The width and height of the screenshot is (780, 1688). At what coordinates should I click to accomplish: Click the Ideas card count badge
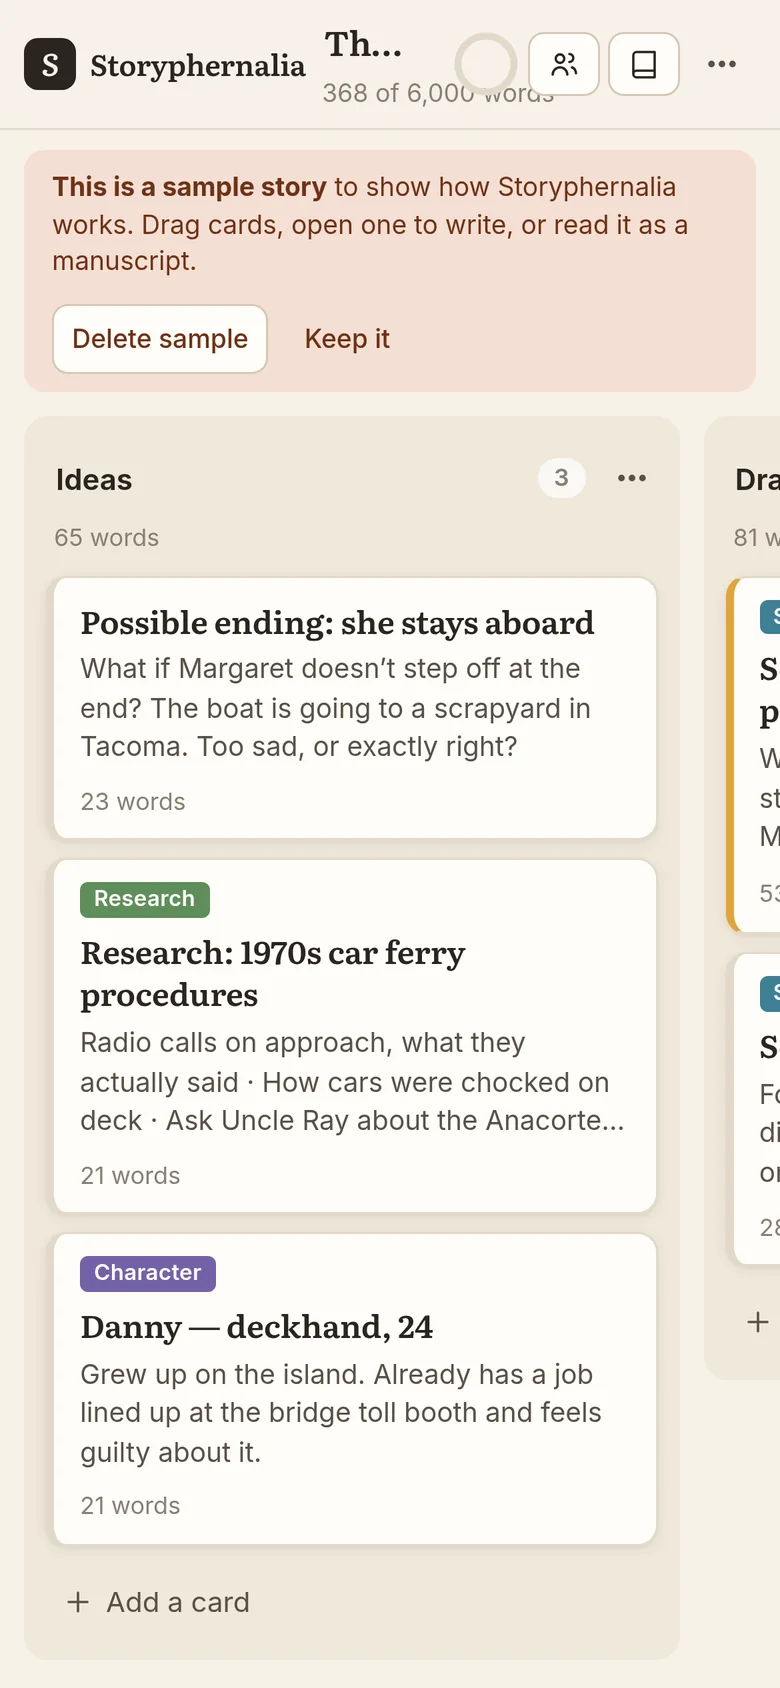(x=562, y=478)
